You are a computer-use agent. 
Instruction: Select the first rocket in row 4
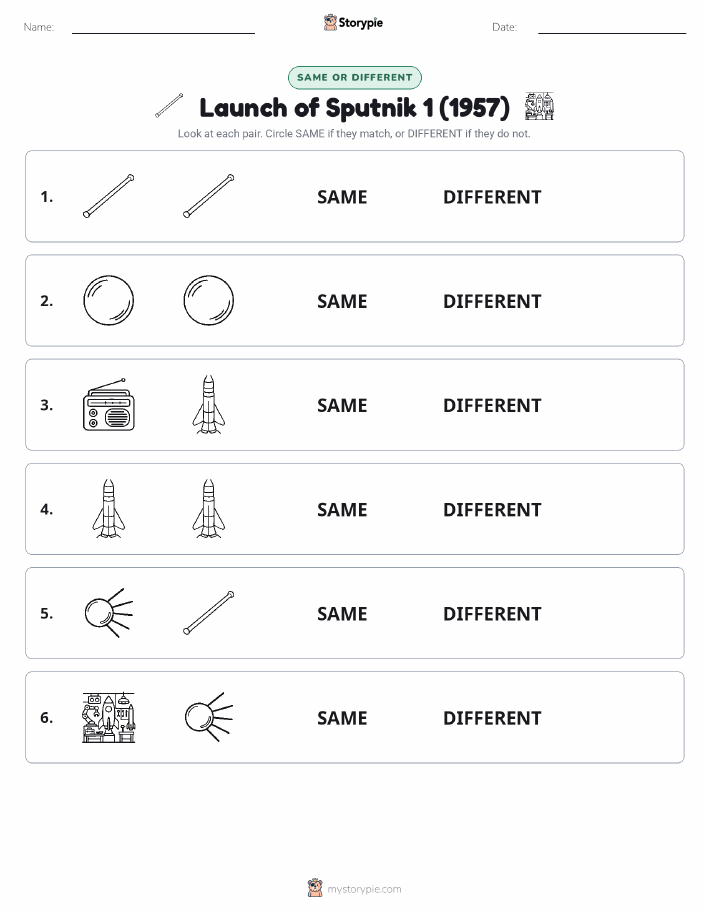coord(109,509)
